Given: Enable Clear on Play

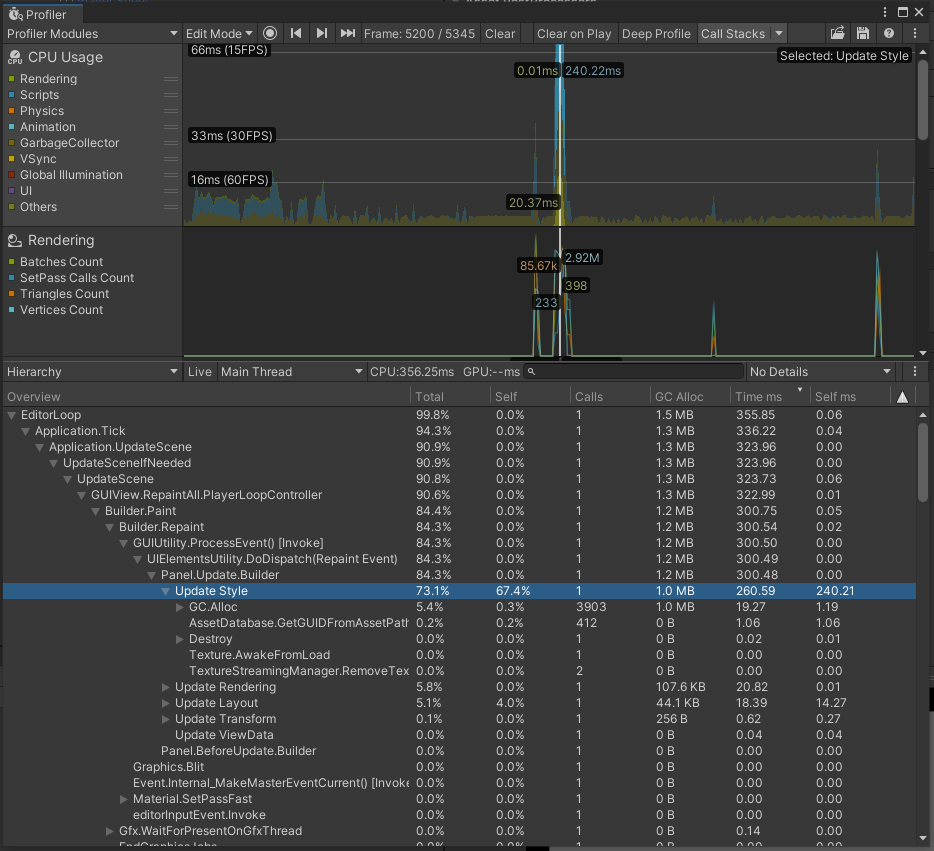Looking at the screenshot, I should pos(573,33).
